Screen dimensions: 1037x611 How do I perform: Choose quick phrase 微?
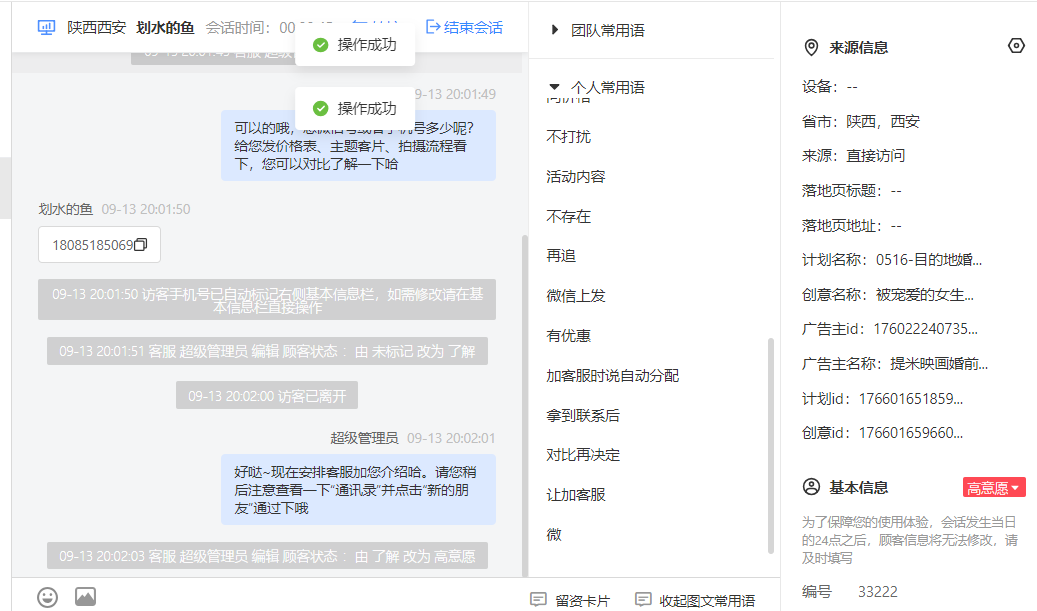click(x=554, y=534)
